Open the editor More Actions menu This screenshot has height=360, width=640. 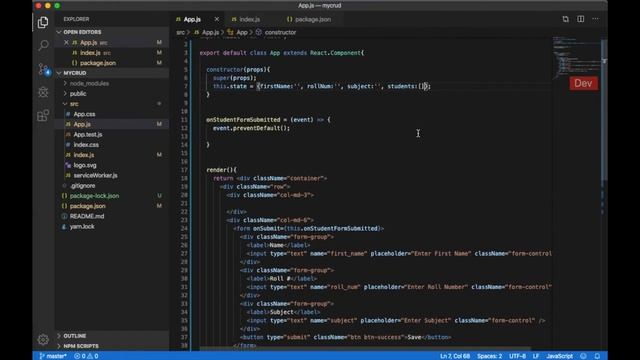pyautogui.click(x=596, y=19)
